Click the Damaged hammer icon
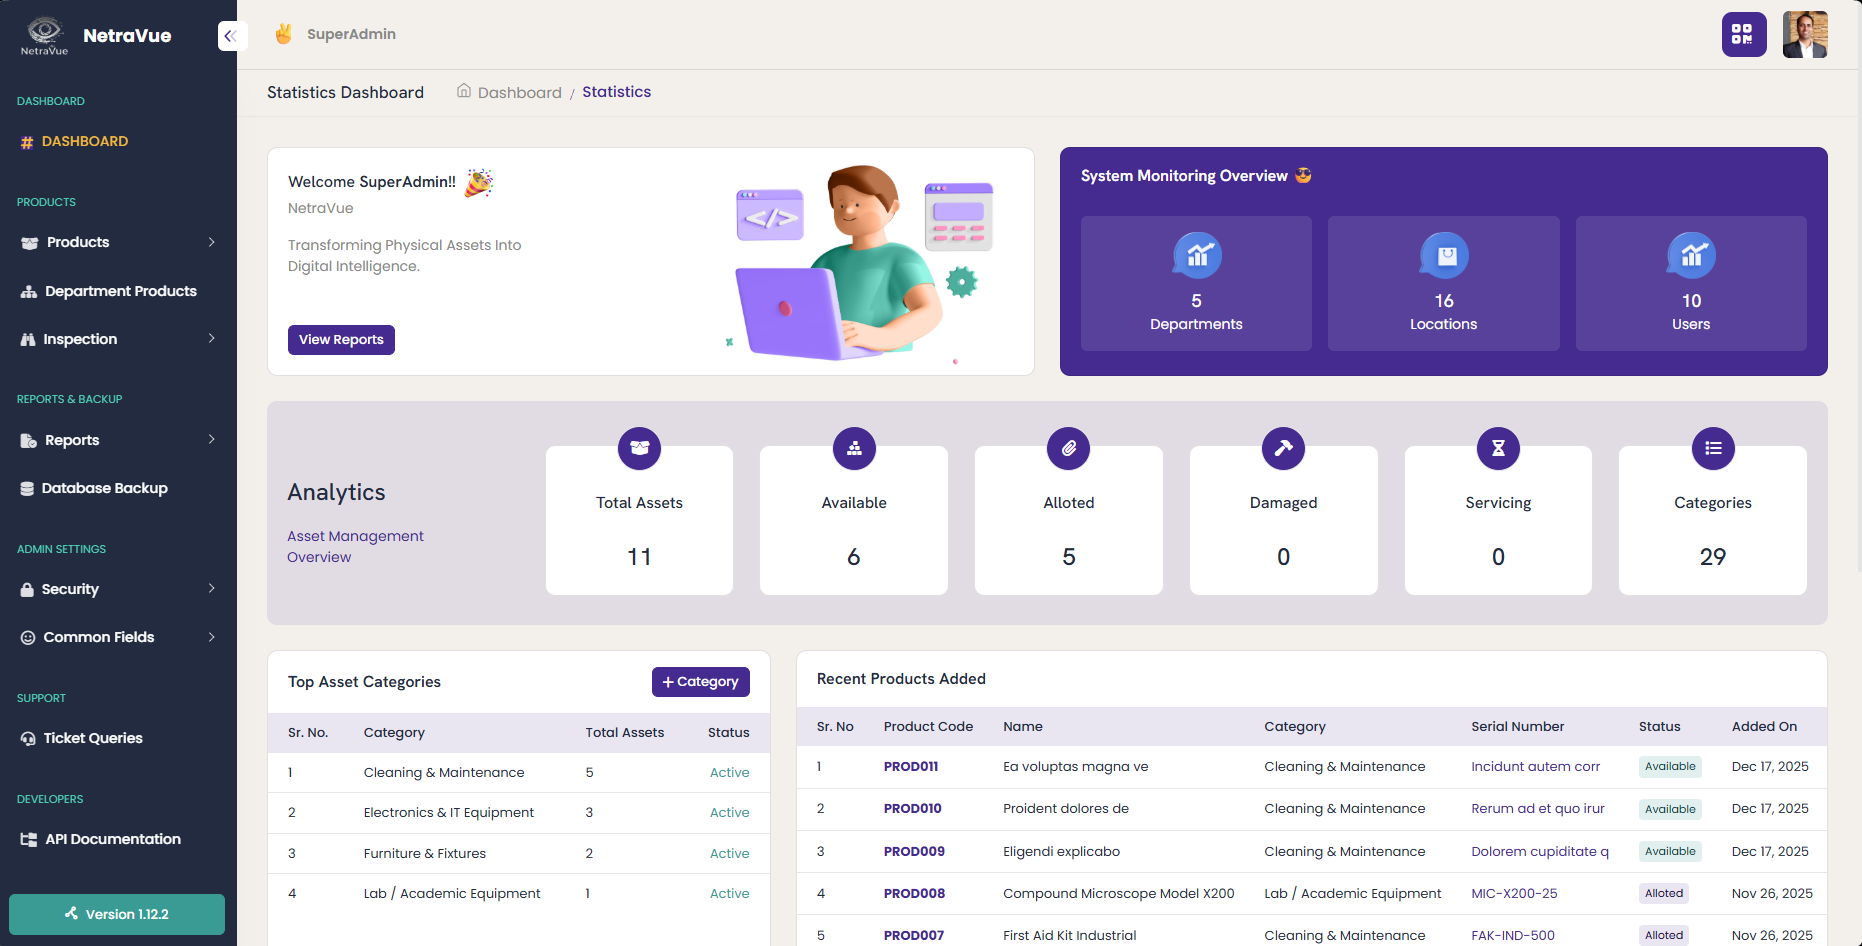Image resolution: width=1862 pixels, height=946 pixels. tap(1283, 448)
